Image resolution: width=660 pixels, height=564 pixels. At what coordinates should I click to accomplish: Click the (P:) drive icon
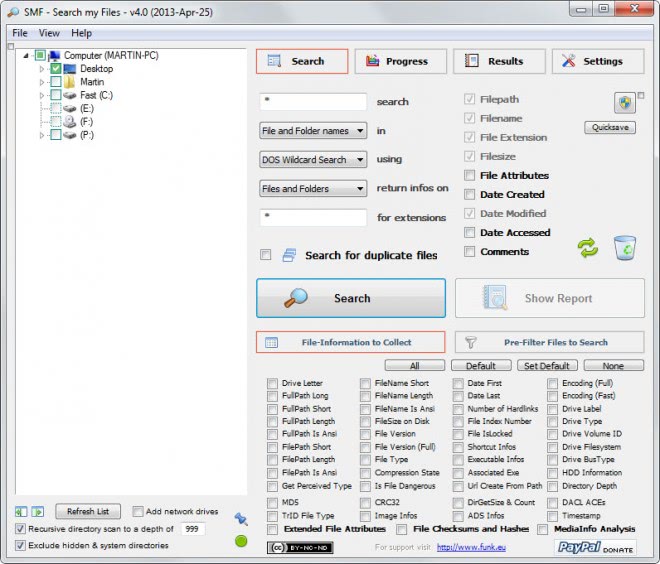point(69,135)
